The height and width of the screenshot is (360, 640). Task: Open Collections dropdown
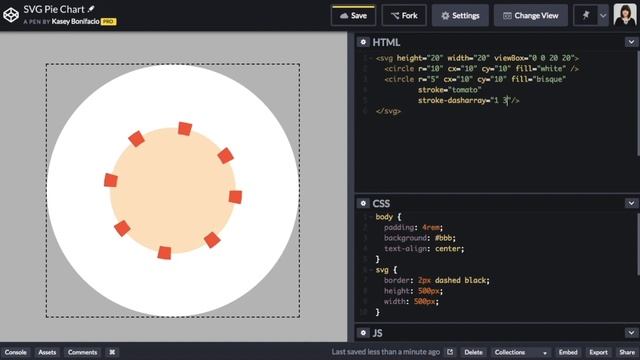521,352
